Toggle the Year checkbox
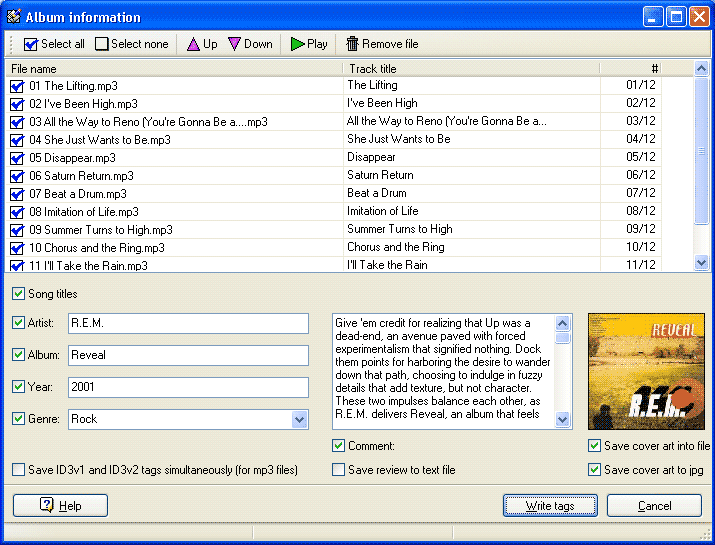The image size is (715, 545). click(x=18, y=387)
